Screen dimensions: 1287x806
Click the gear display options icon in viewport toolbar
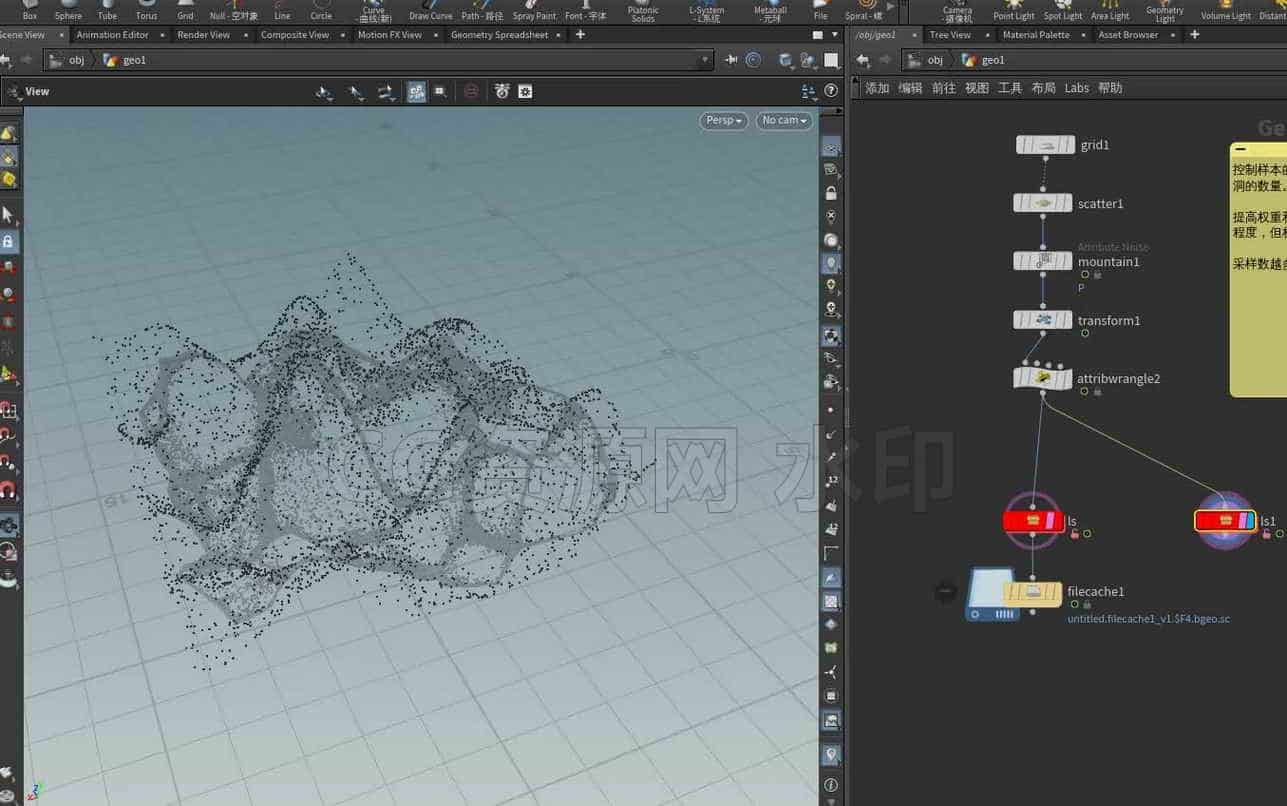[x=525, y=91]
